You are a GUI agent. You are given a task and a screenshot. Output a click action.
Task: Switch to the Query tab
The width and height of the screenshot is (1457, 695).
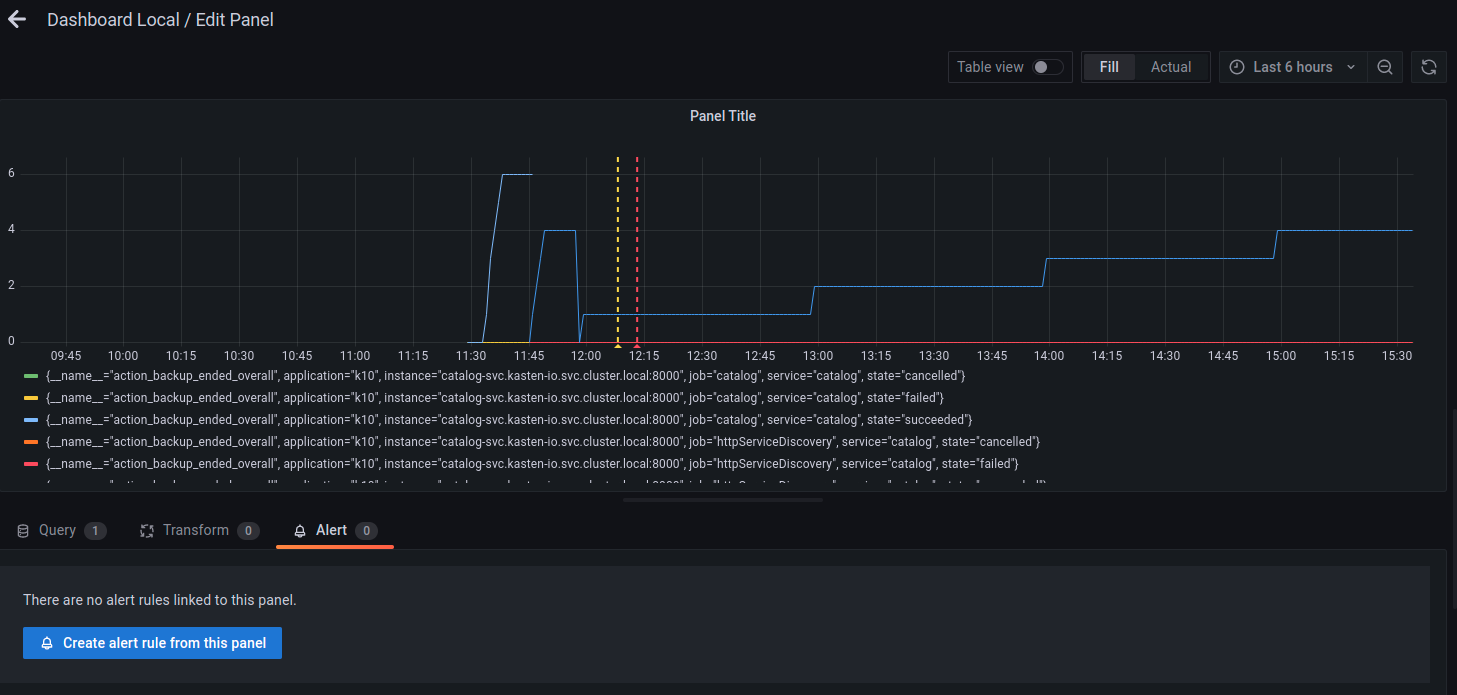tap(56, 530)
